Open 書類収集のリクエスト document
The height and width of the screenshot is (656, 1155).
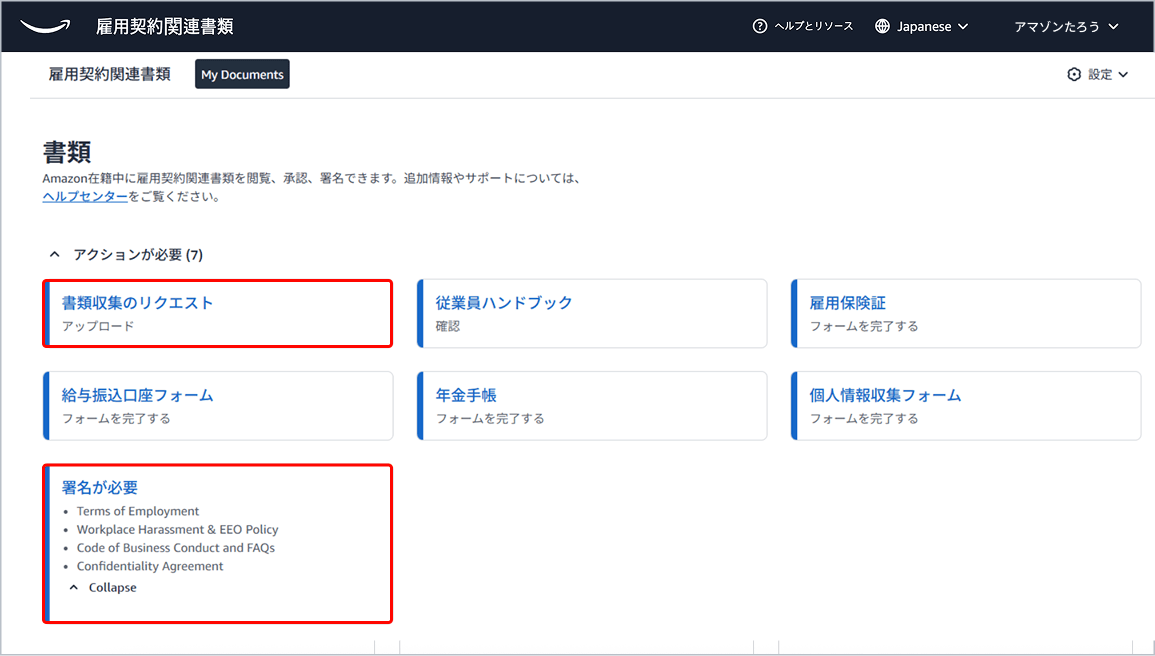137,303
